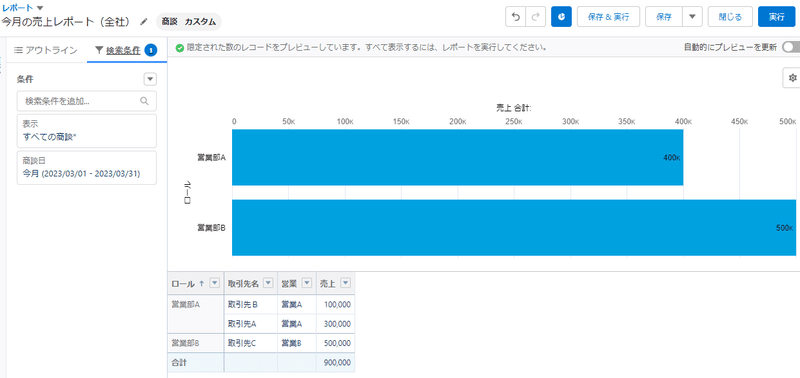Select table cell 取引先C
Screen dimensions: 800x378
251,343
